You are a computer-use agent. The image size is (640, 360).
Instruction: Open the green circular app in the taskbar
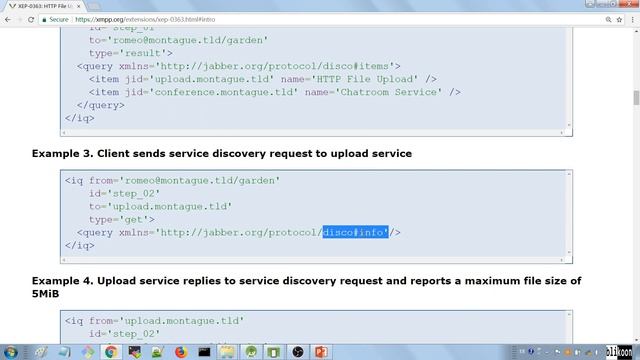[251, 352]
